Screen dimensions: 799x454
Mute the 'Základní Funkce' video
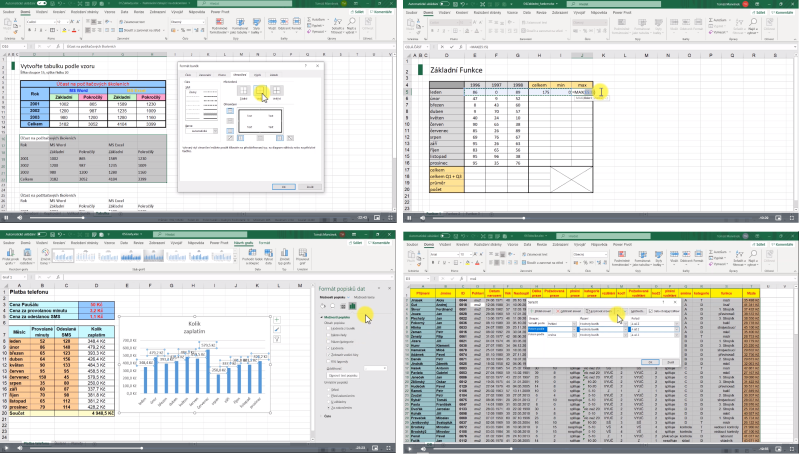pos(422,218)
